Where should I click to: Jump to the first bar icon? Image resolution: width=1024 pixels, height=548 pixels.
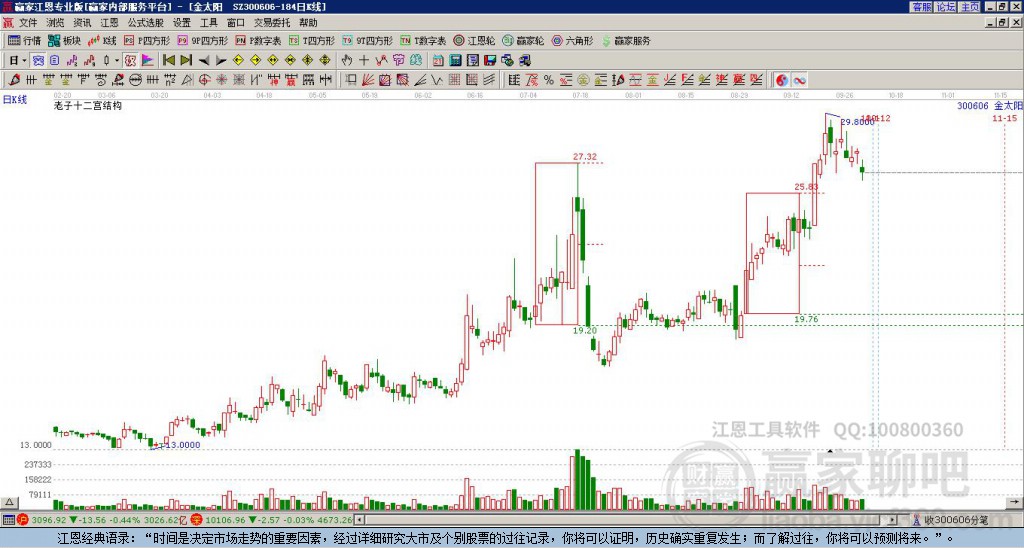coord(169,60)
